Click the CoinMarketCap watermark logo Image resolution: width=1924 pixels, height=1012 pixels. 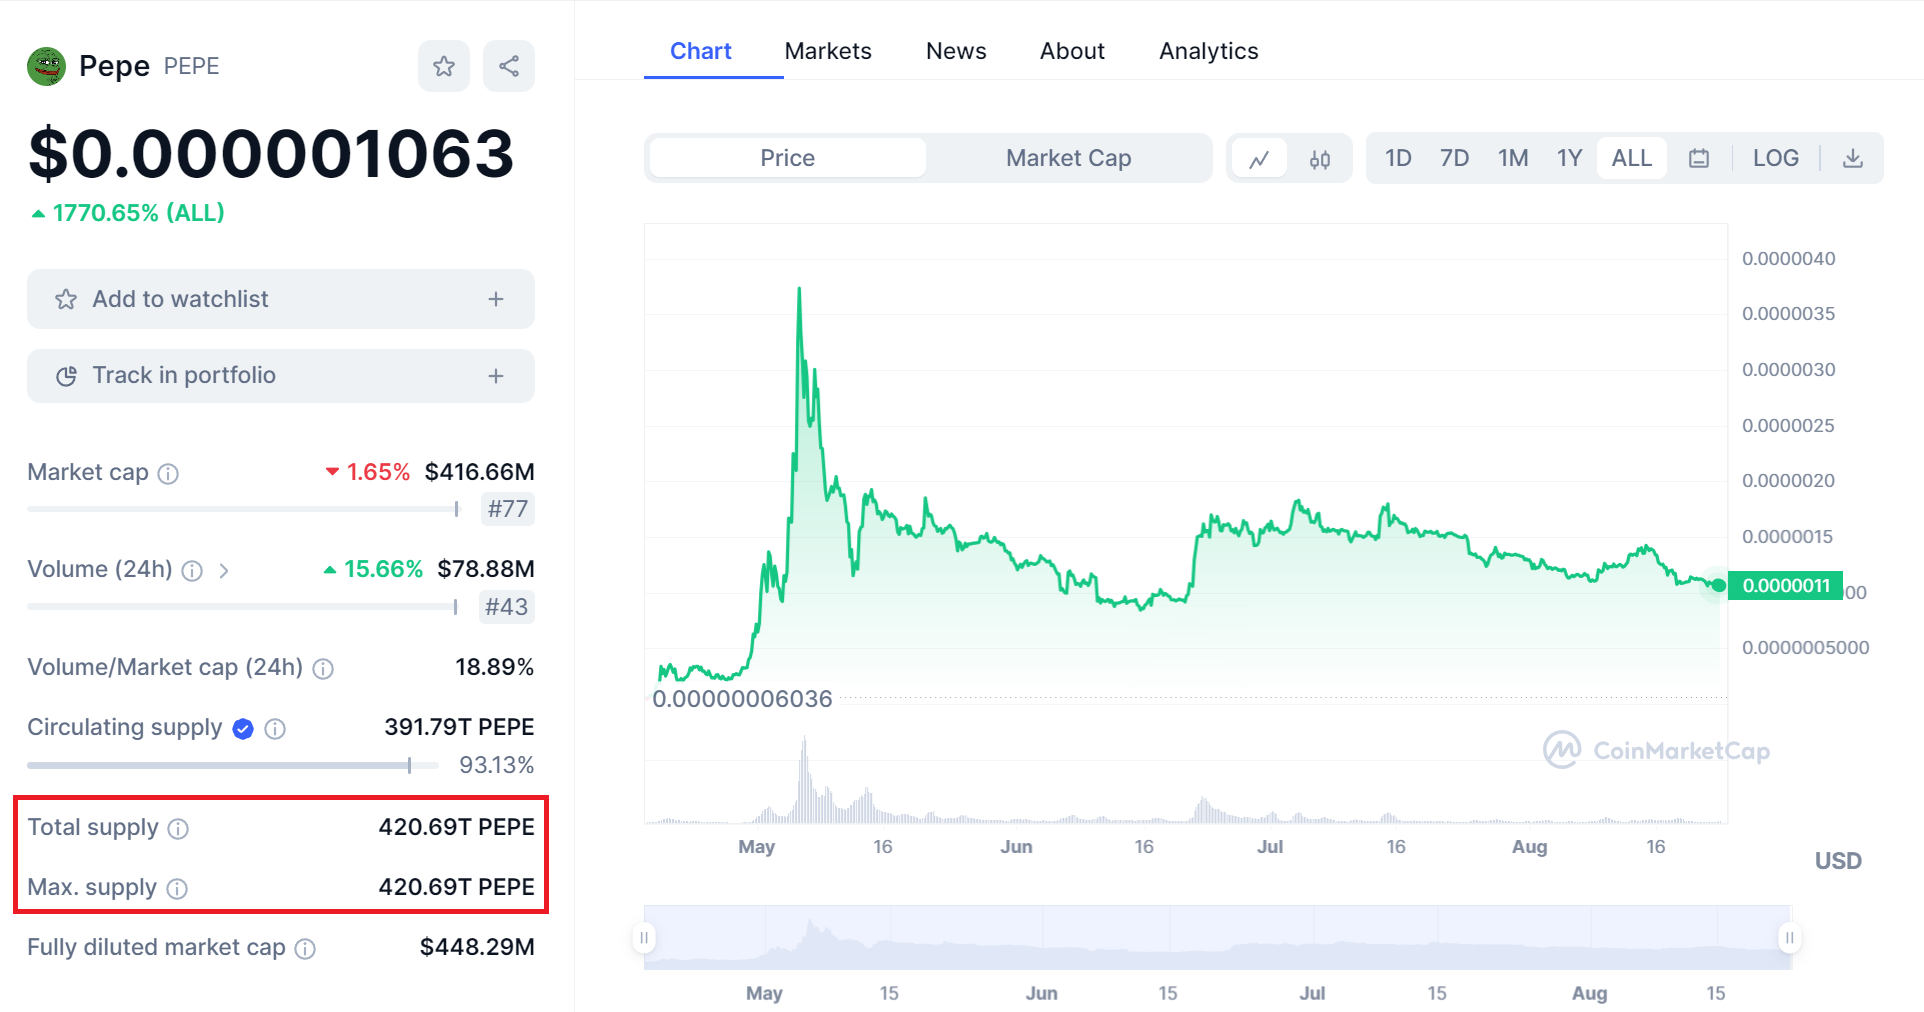[1655, 750]
